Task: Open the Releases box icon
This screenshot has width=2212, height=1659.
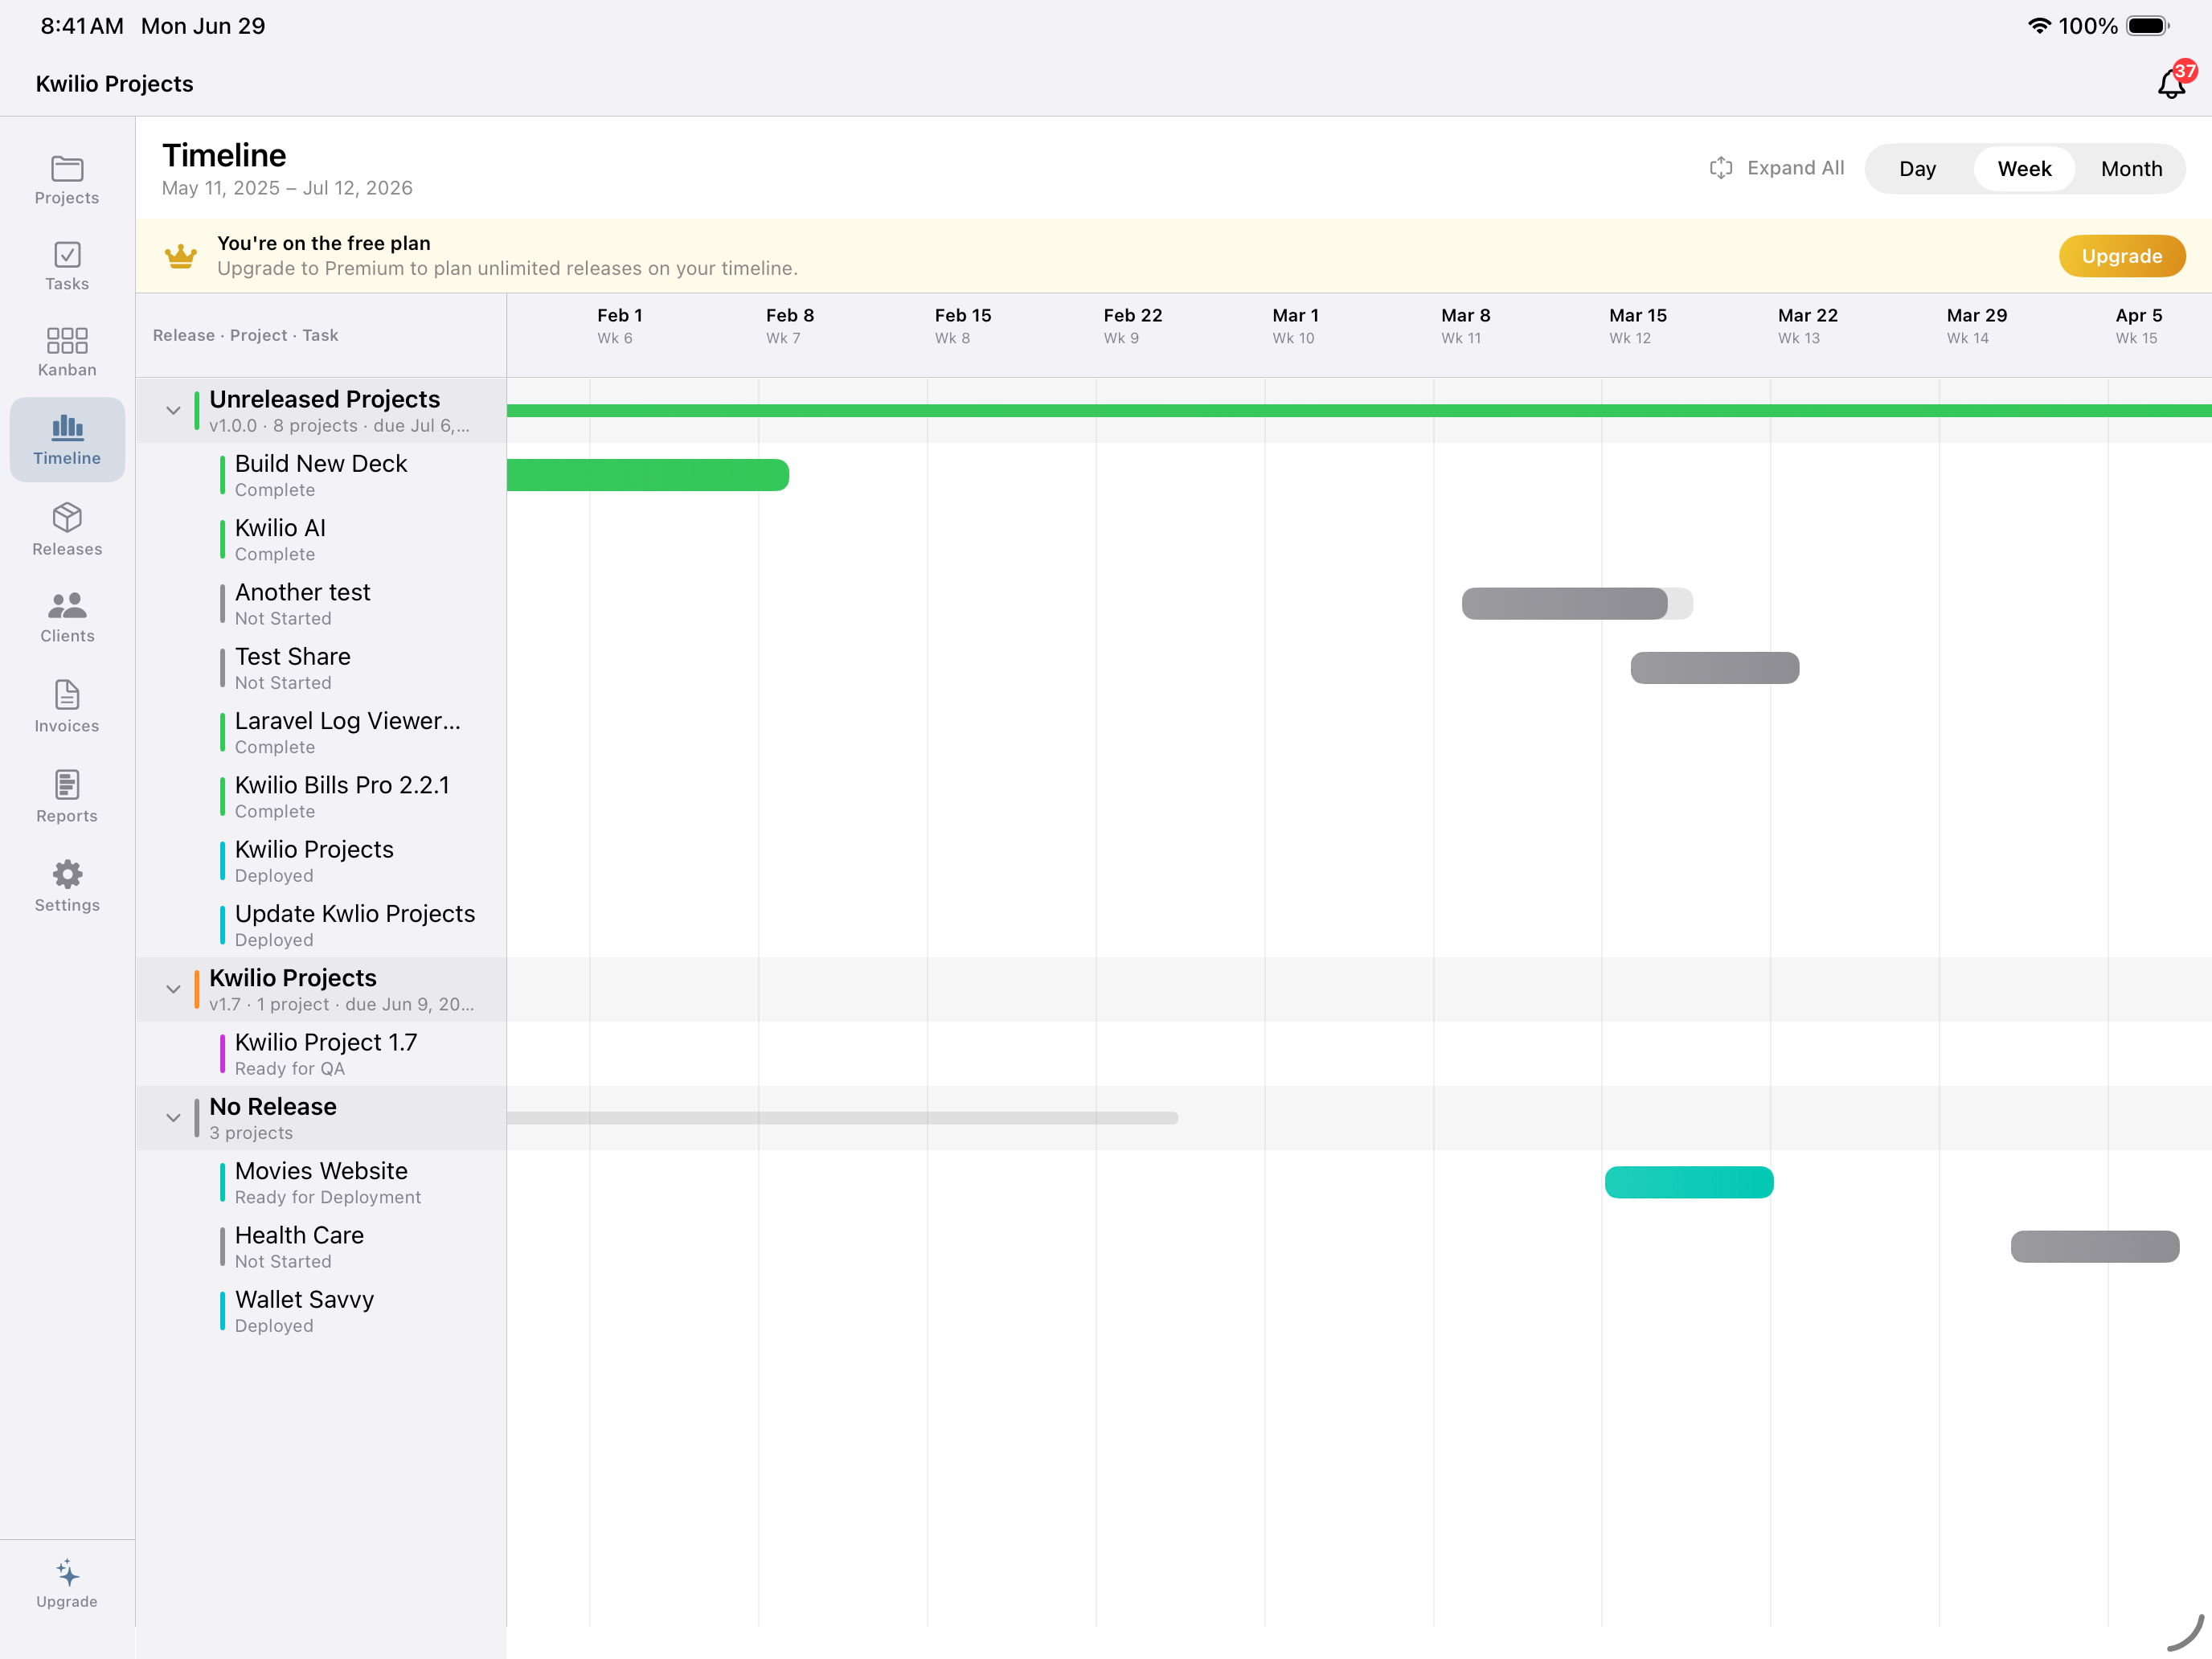Action: coord(67,517)
